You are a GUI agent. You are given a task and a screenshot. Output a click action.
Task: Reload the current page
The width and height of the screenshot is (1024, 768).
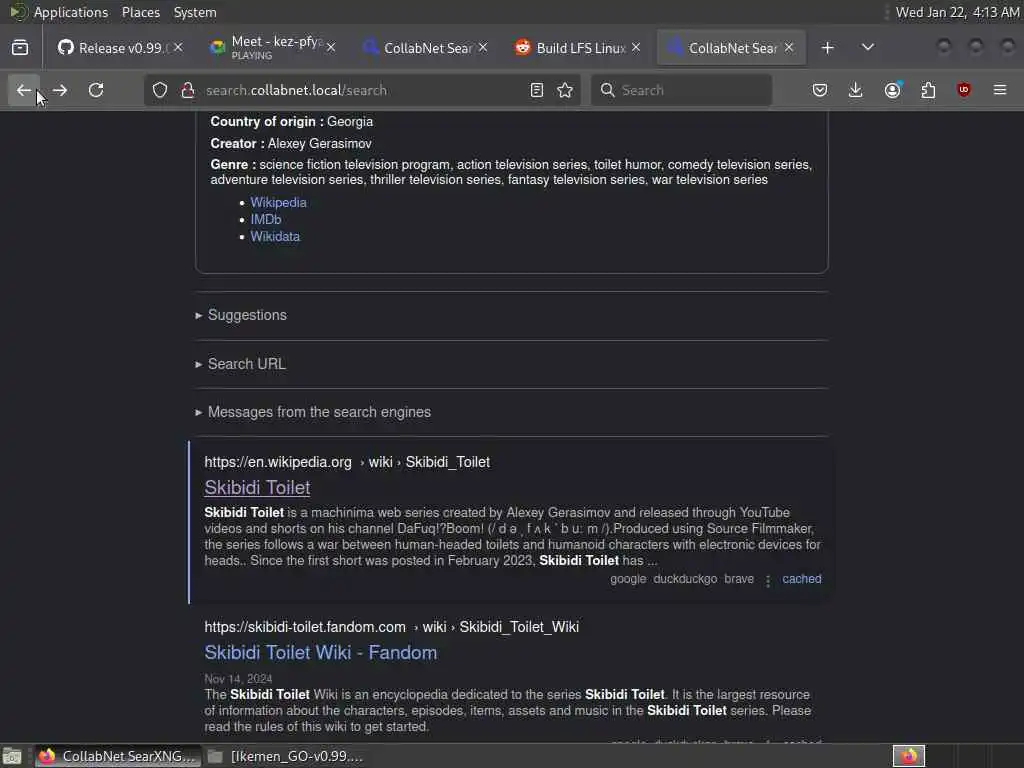click(x=96, y=90)
